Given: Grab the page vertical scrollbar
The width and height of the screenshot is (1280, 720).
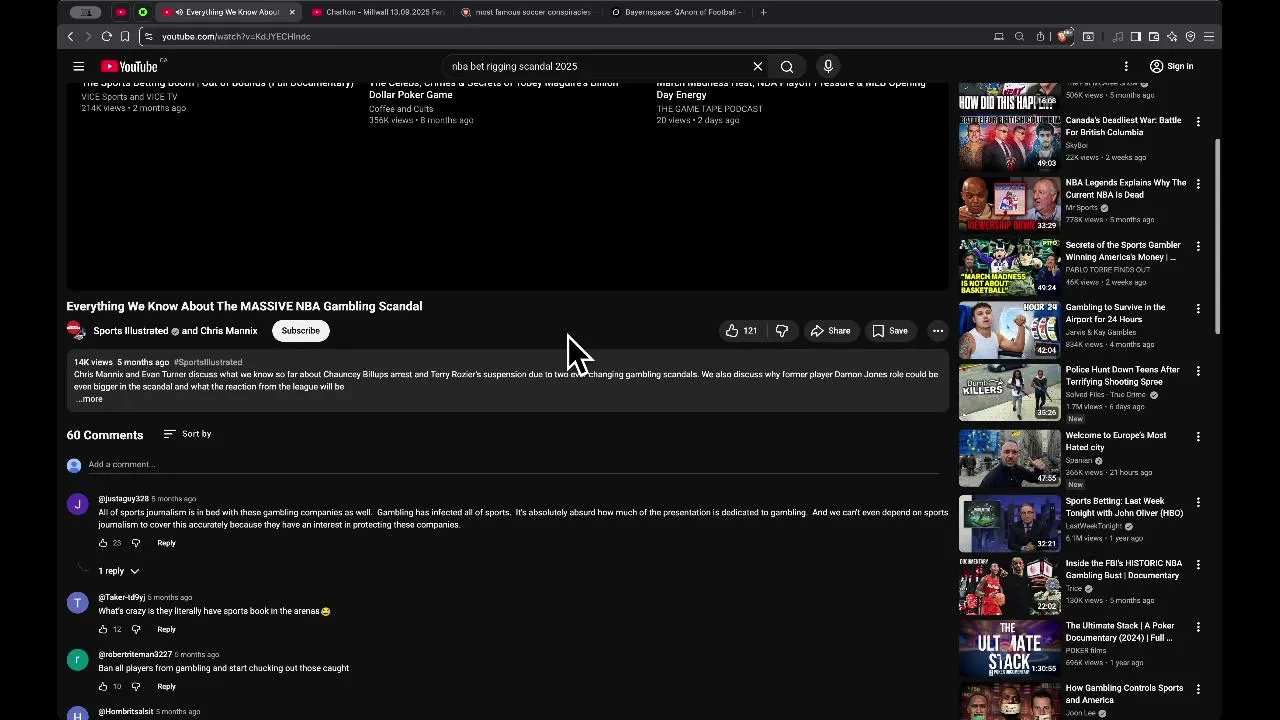Looking at the screenshot, I should click(x=1217, y=237).
